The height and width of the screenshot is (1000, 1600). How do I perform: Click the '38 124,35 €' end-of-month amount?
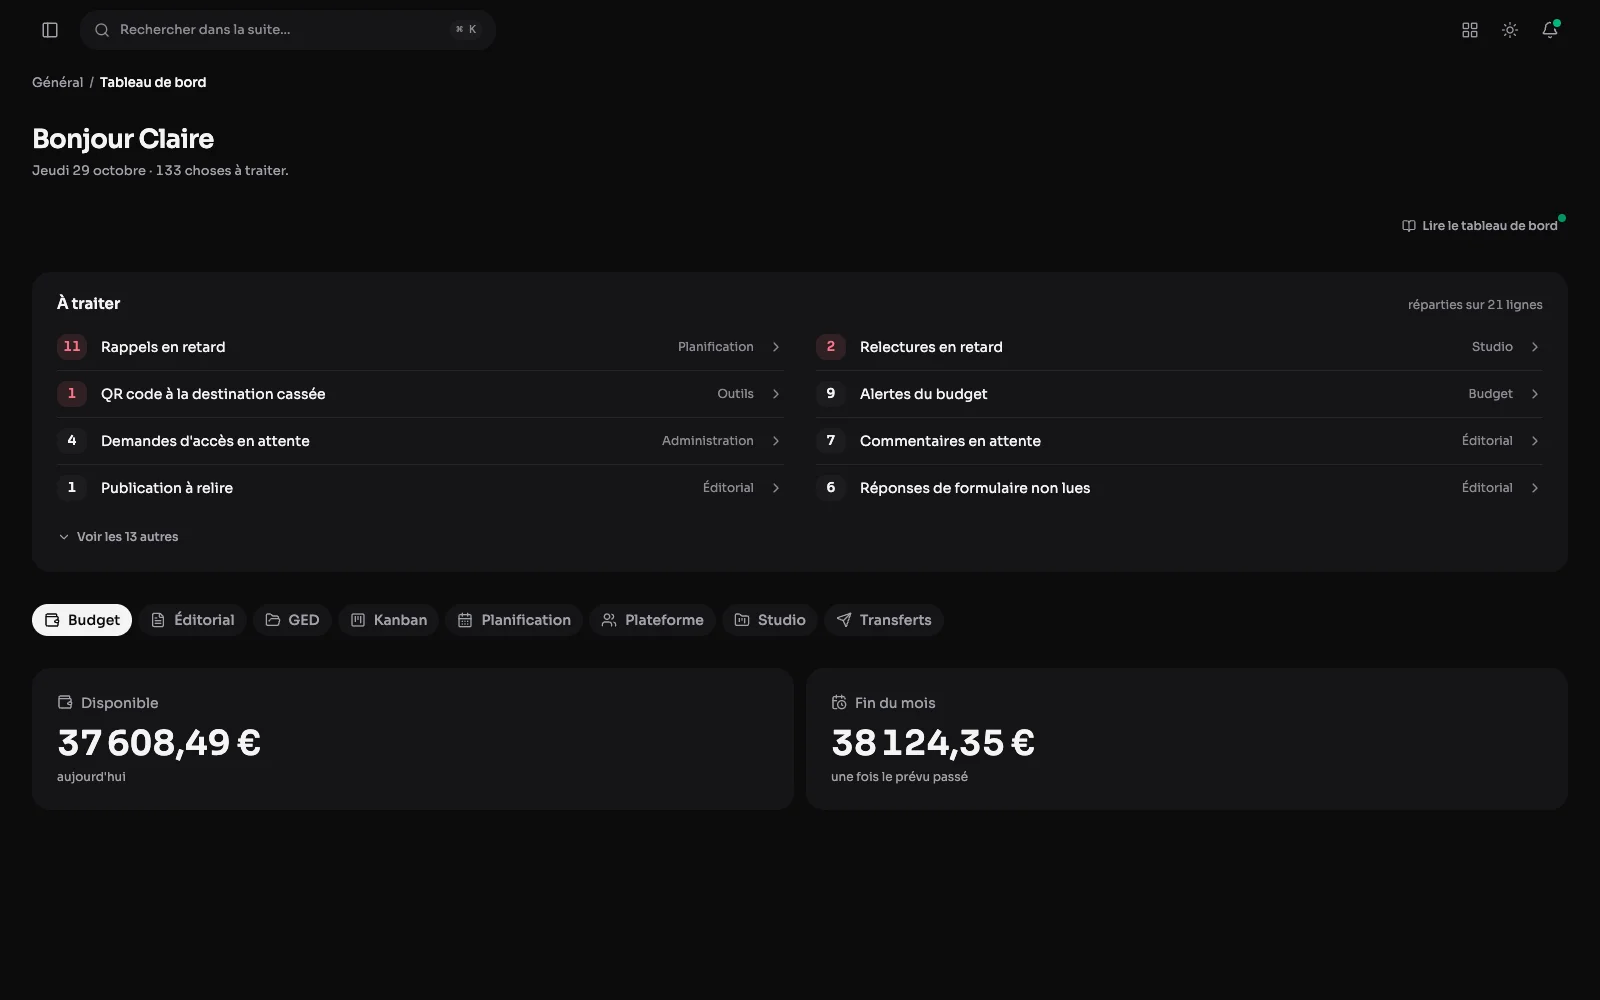(x=933, y=743)
